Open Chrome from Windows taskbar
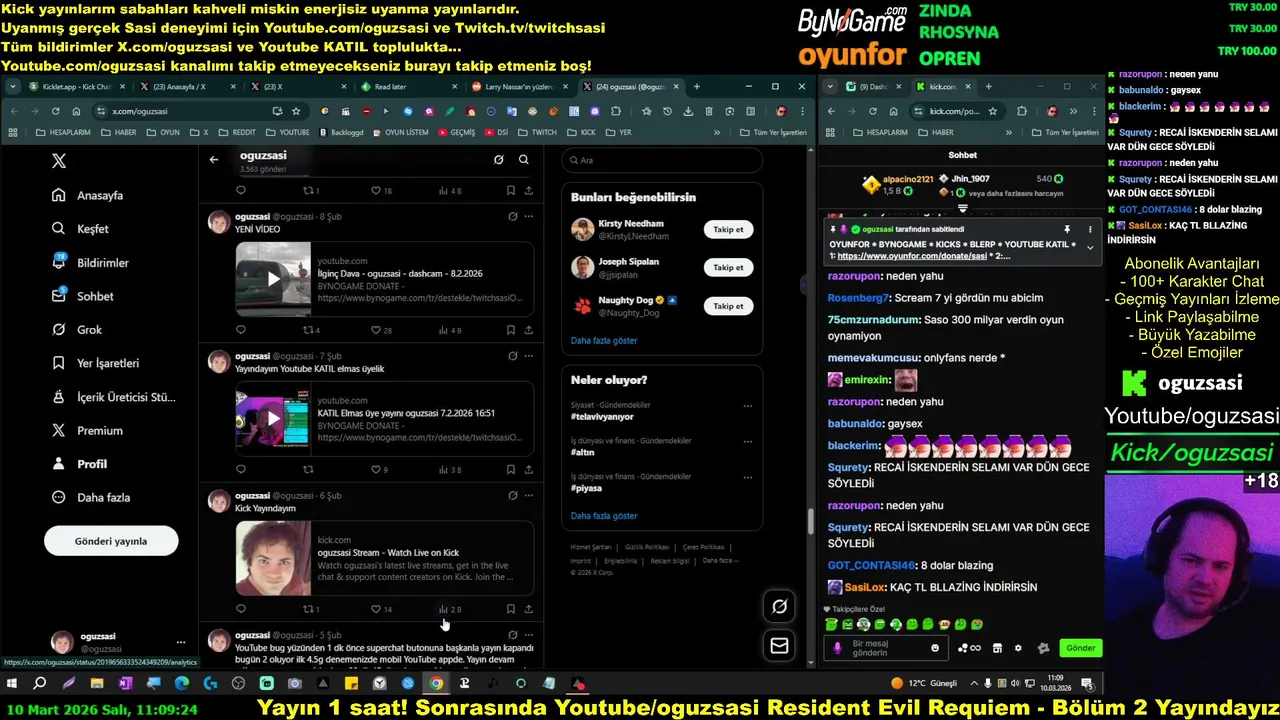 (x=436, y=684)
